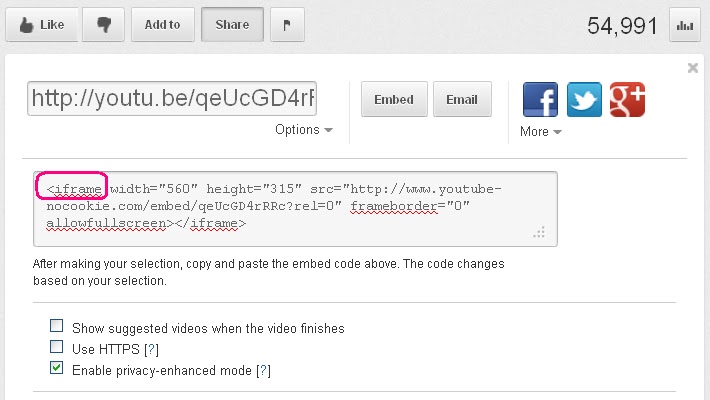Share the video on Twitter
The width and height of the screenshot is (710, 400).
point(584,100)
